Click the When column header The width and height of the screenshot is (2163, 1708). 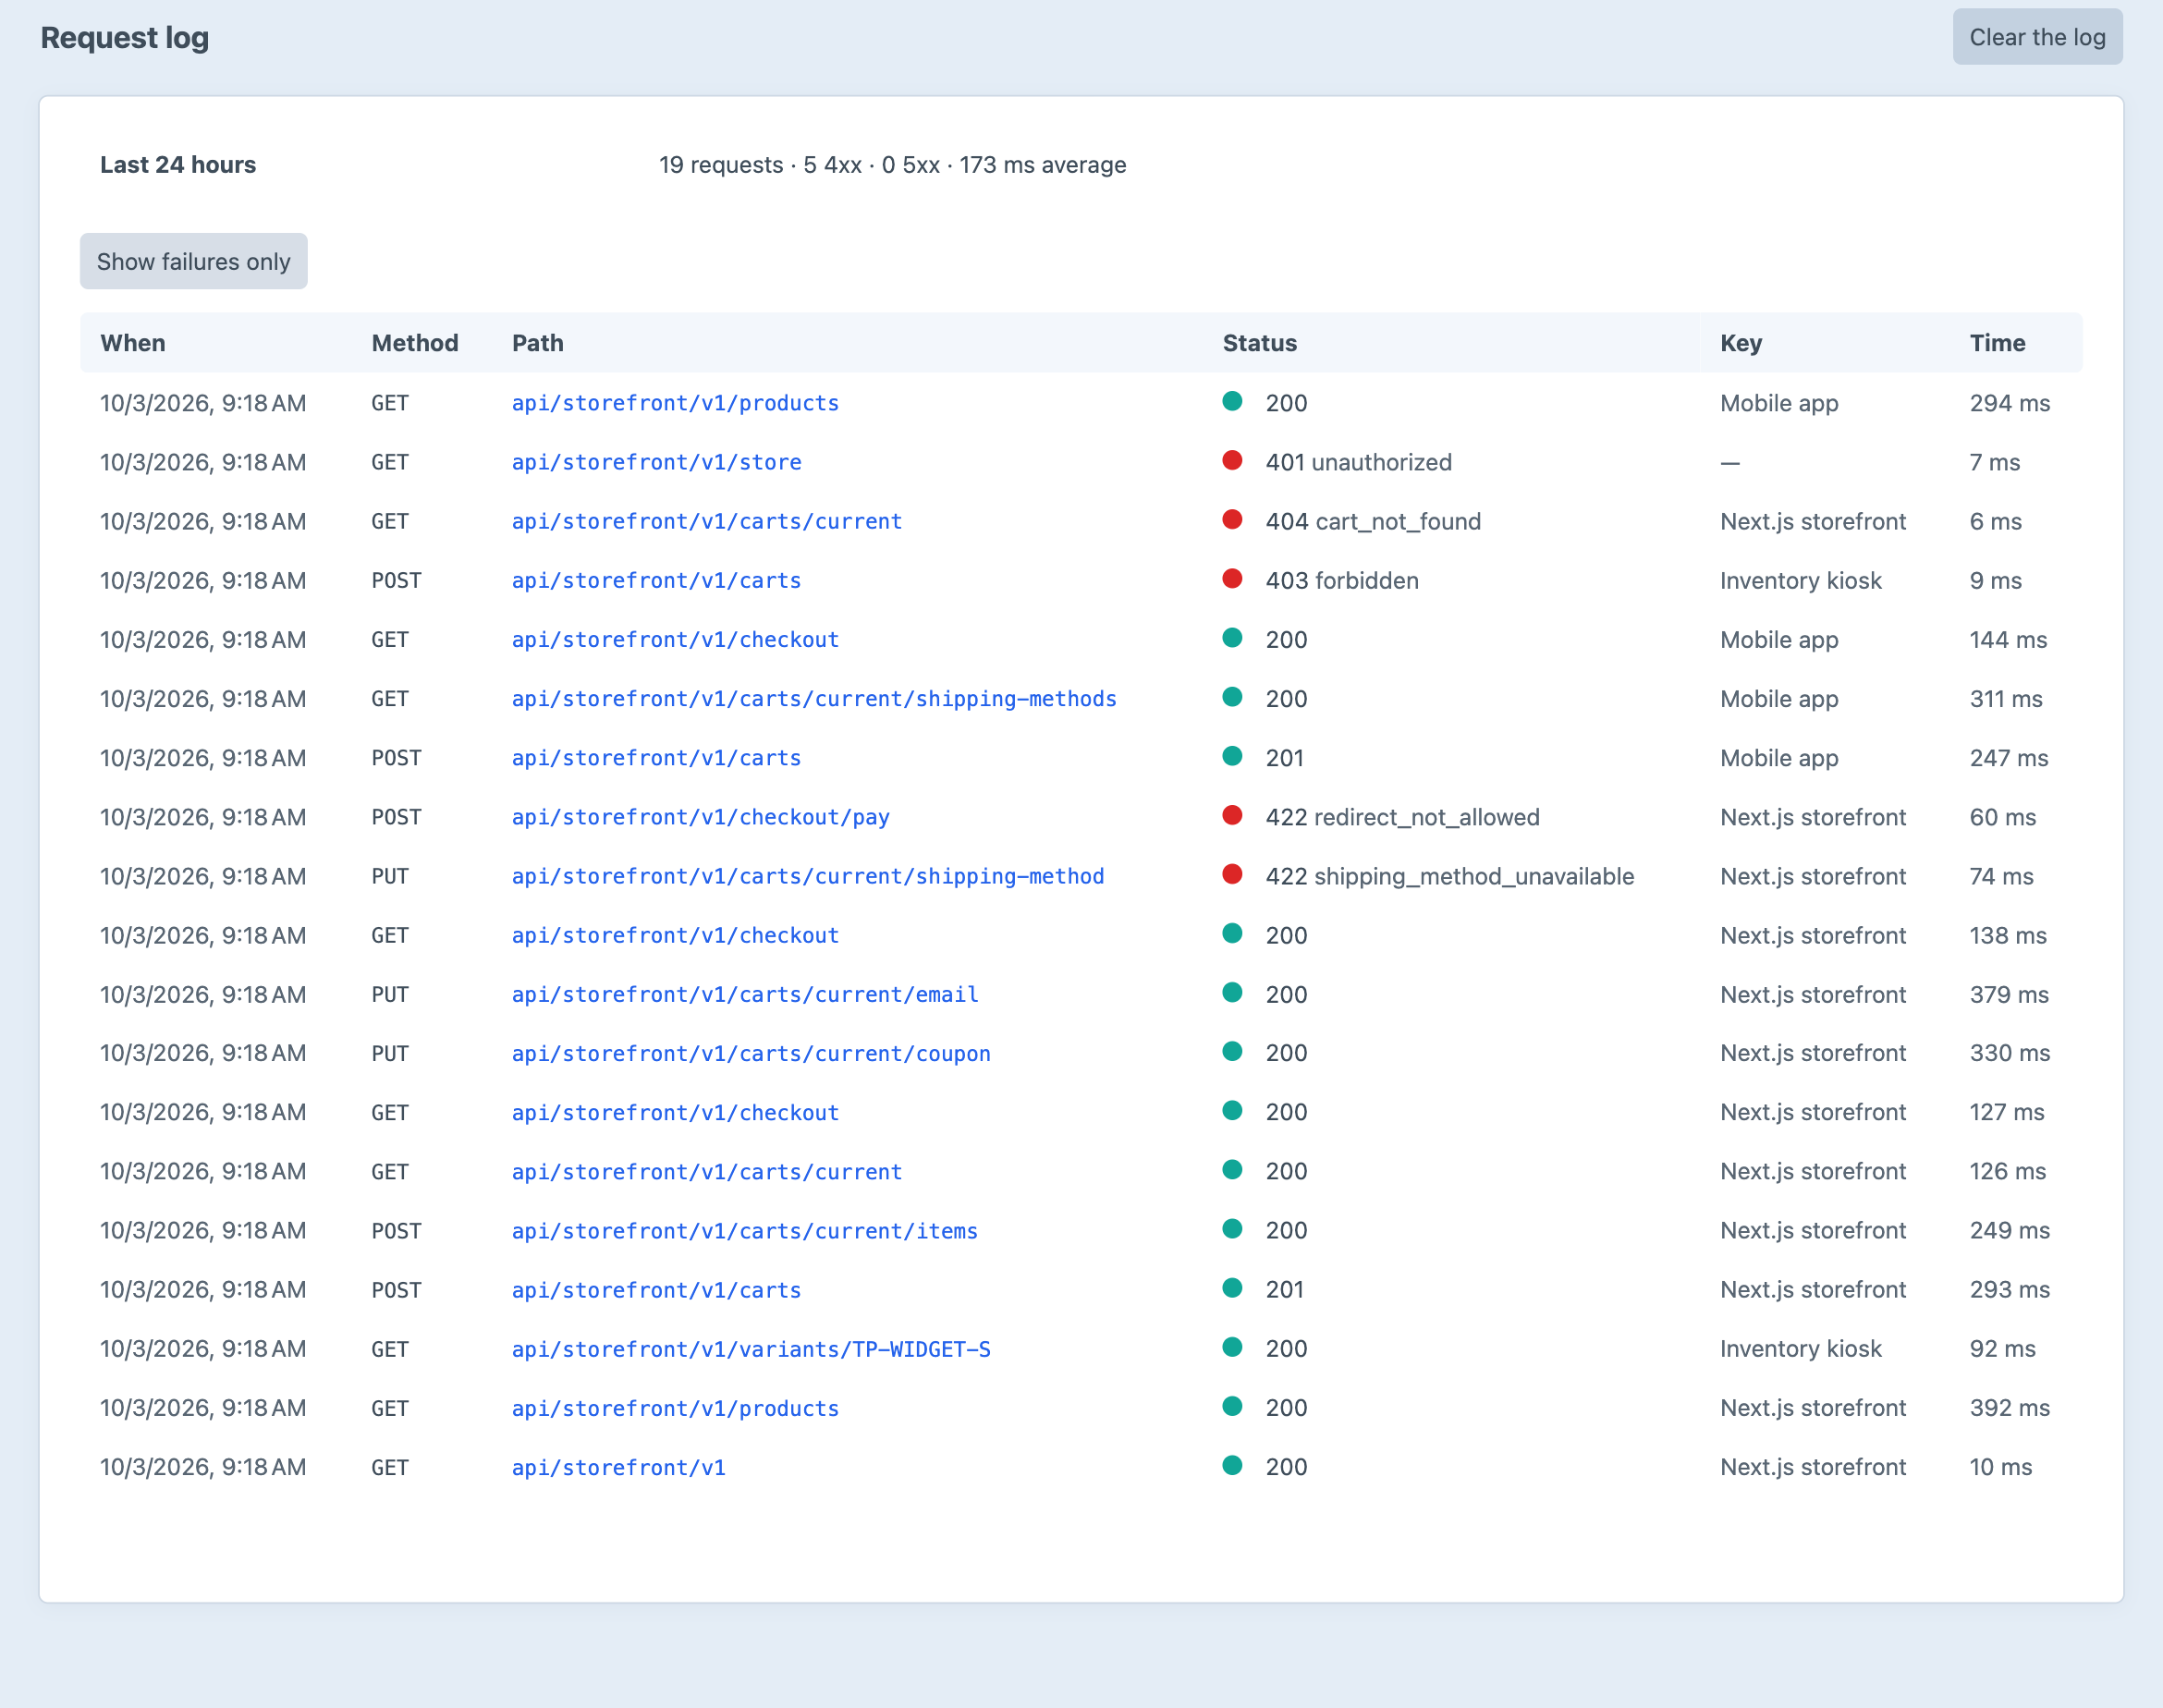(x=133, y=343)
